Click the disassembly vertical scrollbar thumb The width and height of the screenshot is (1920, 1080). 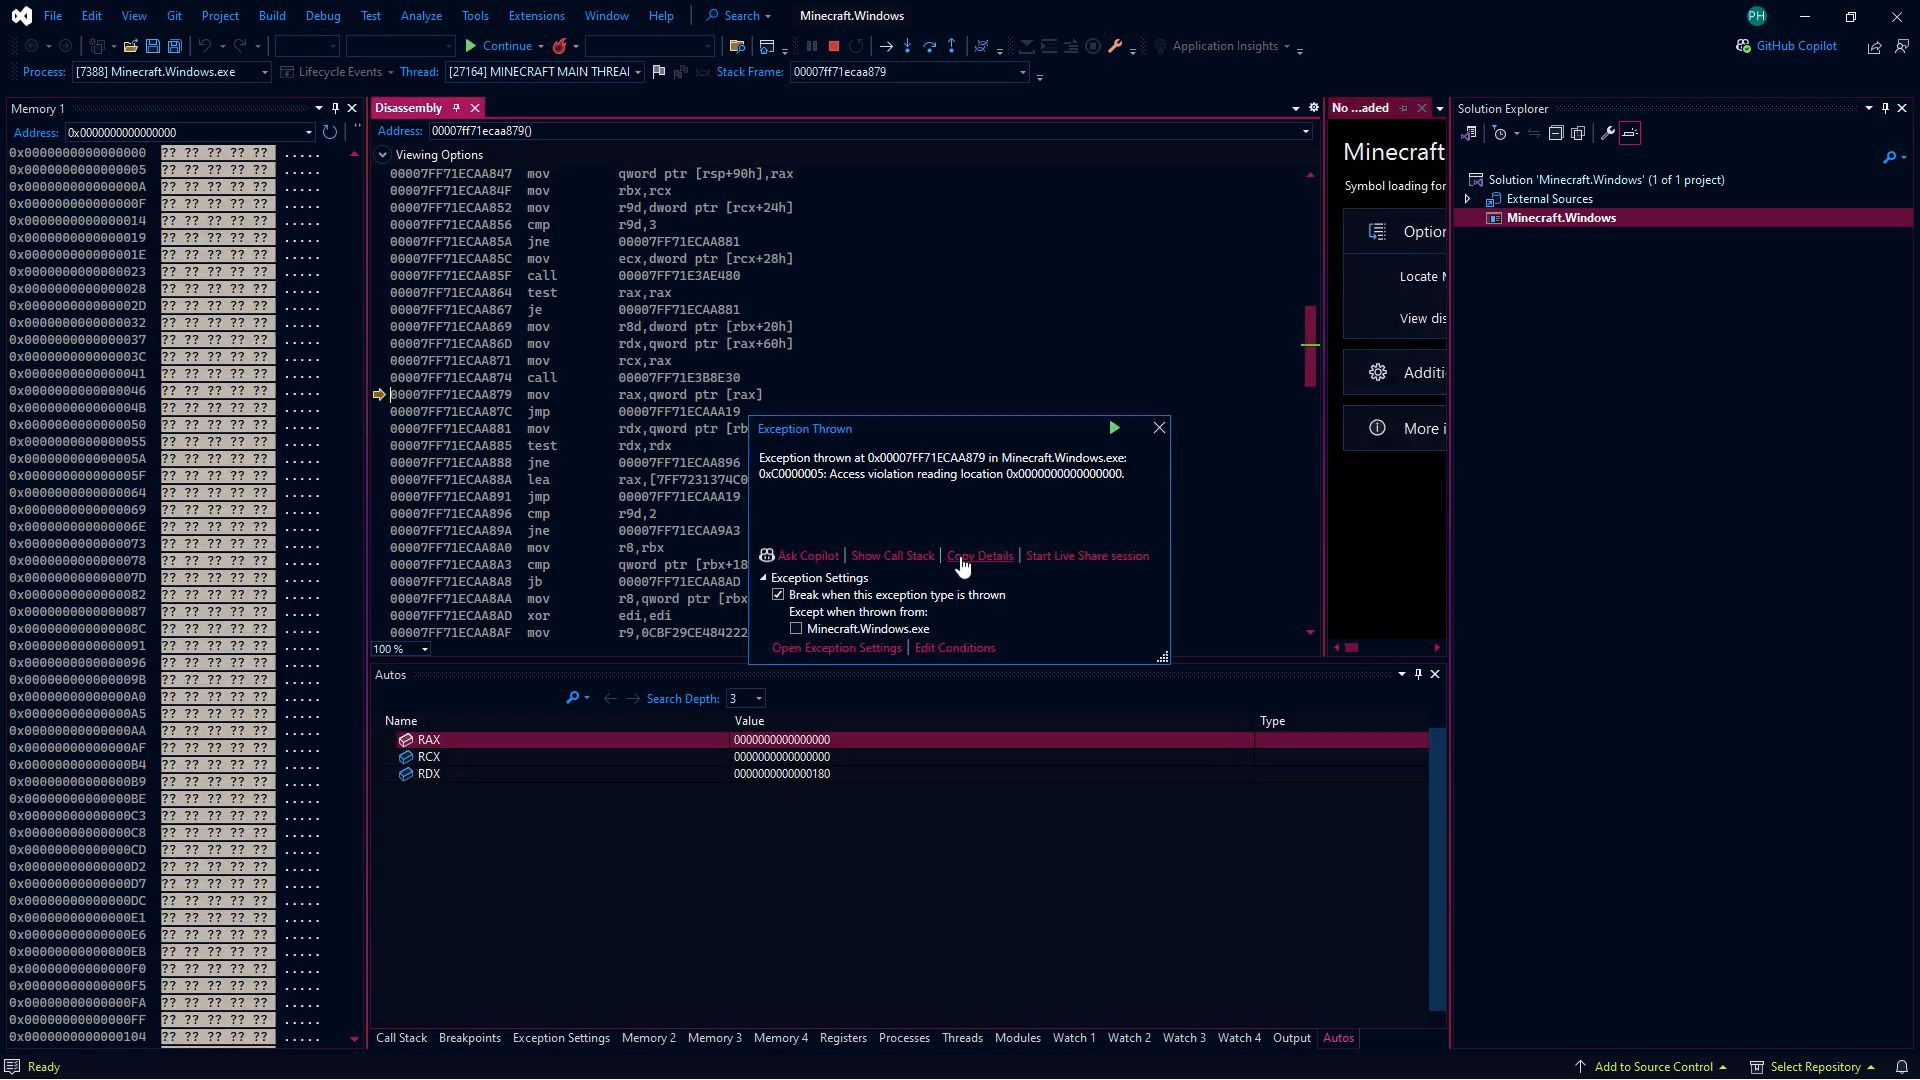1310,346
